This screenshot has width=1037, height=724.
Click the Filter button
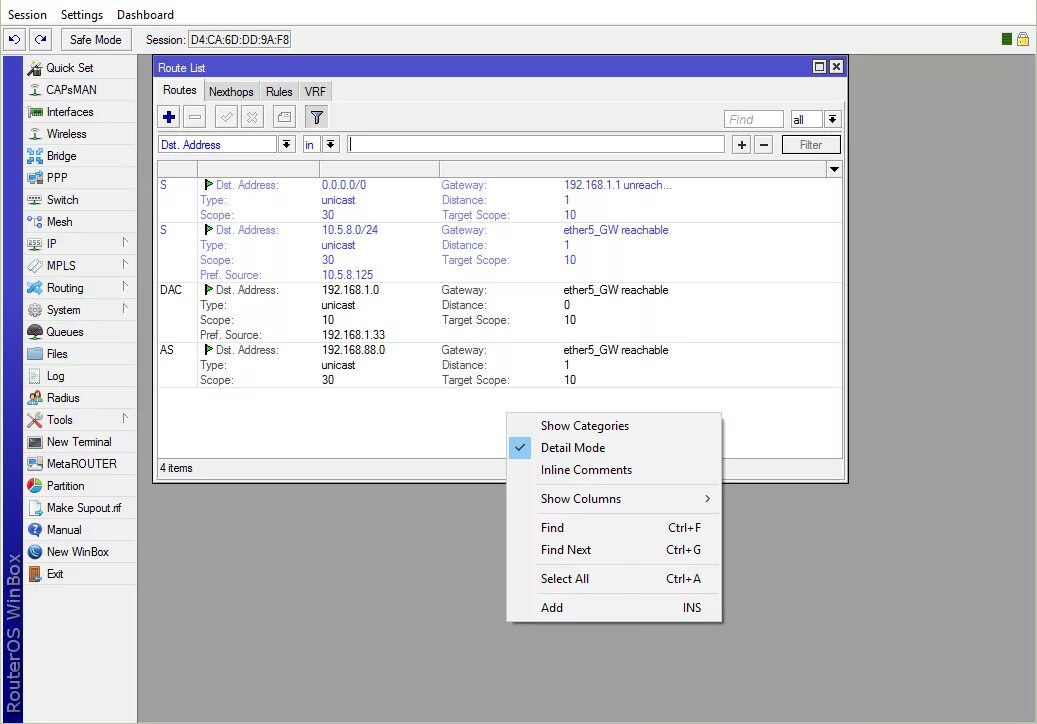click(x=811, y=144)
